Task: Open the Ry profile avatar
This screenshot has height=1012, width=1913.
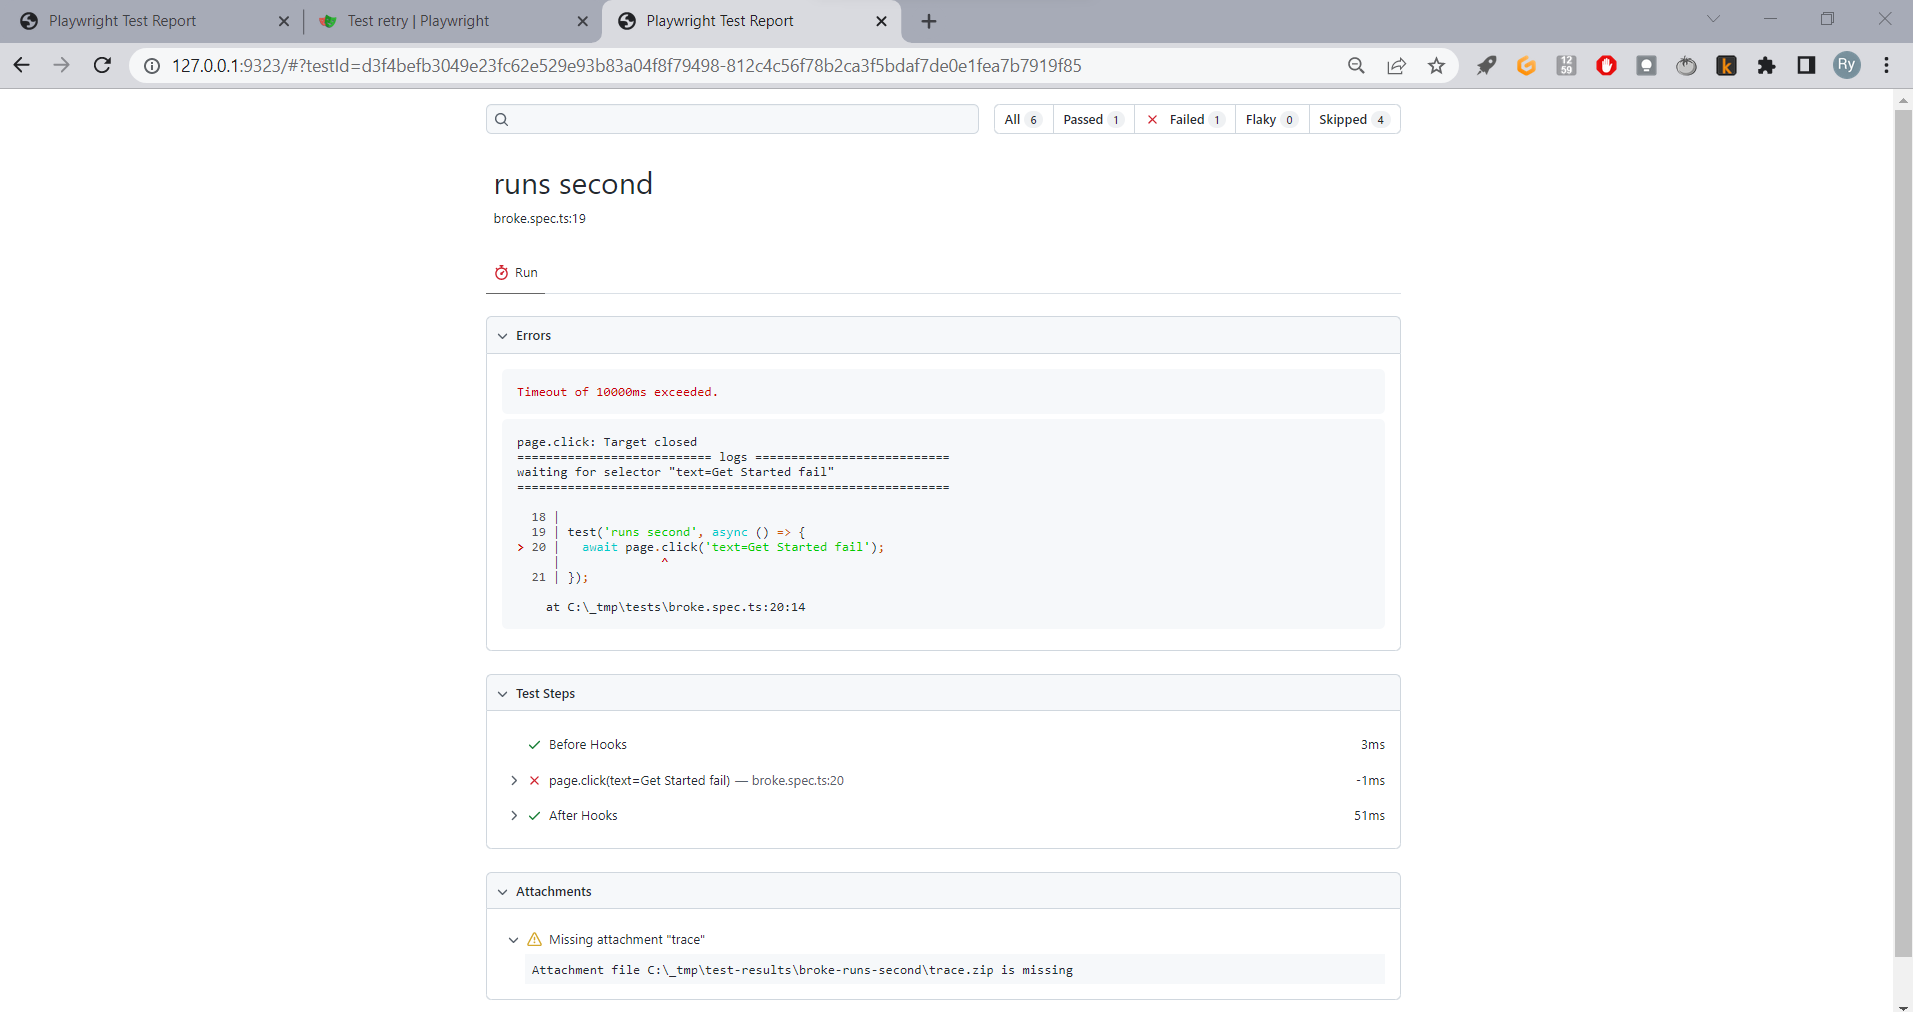Action: point(1846,66)
